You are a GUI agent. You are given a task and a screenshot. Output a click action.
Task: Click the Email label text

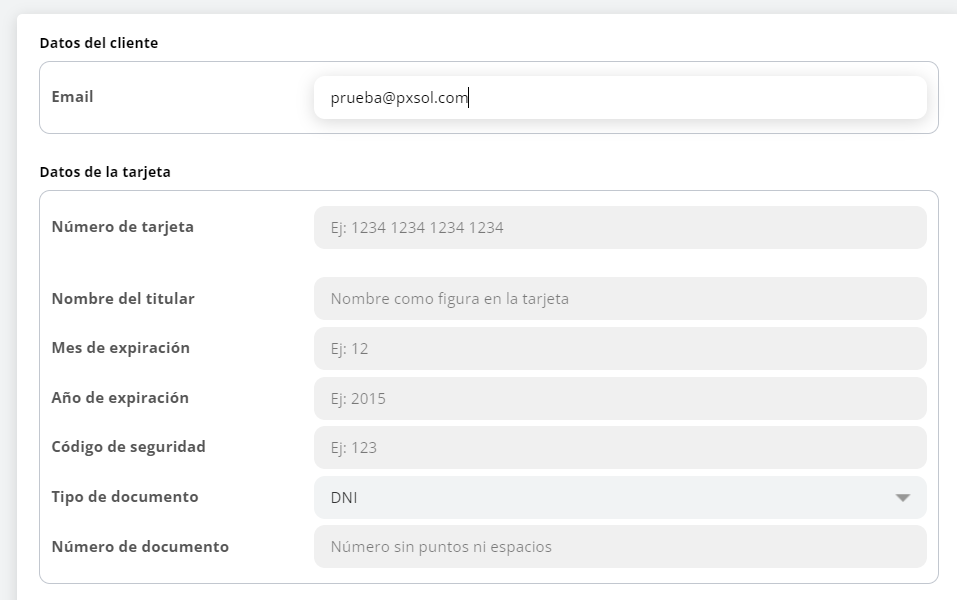coord(72,97)
